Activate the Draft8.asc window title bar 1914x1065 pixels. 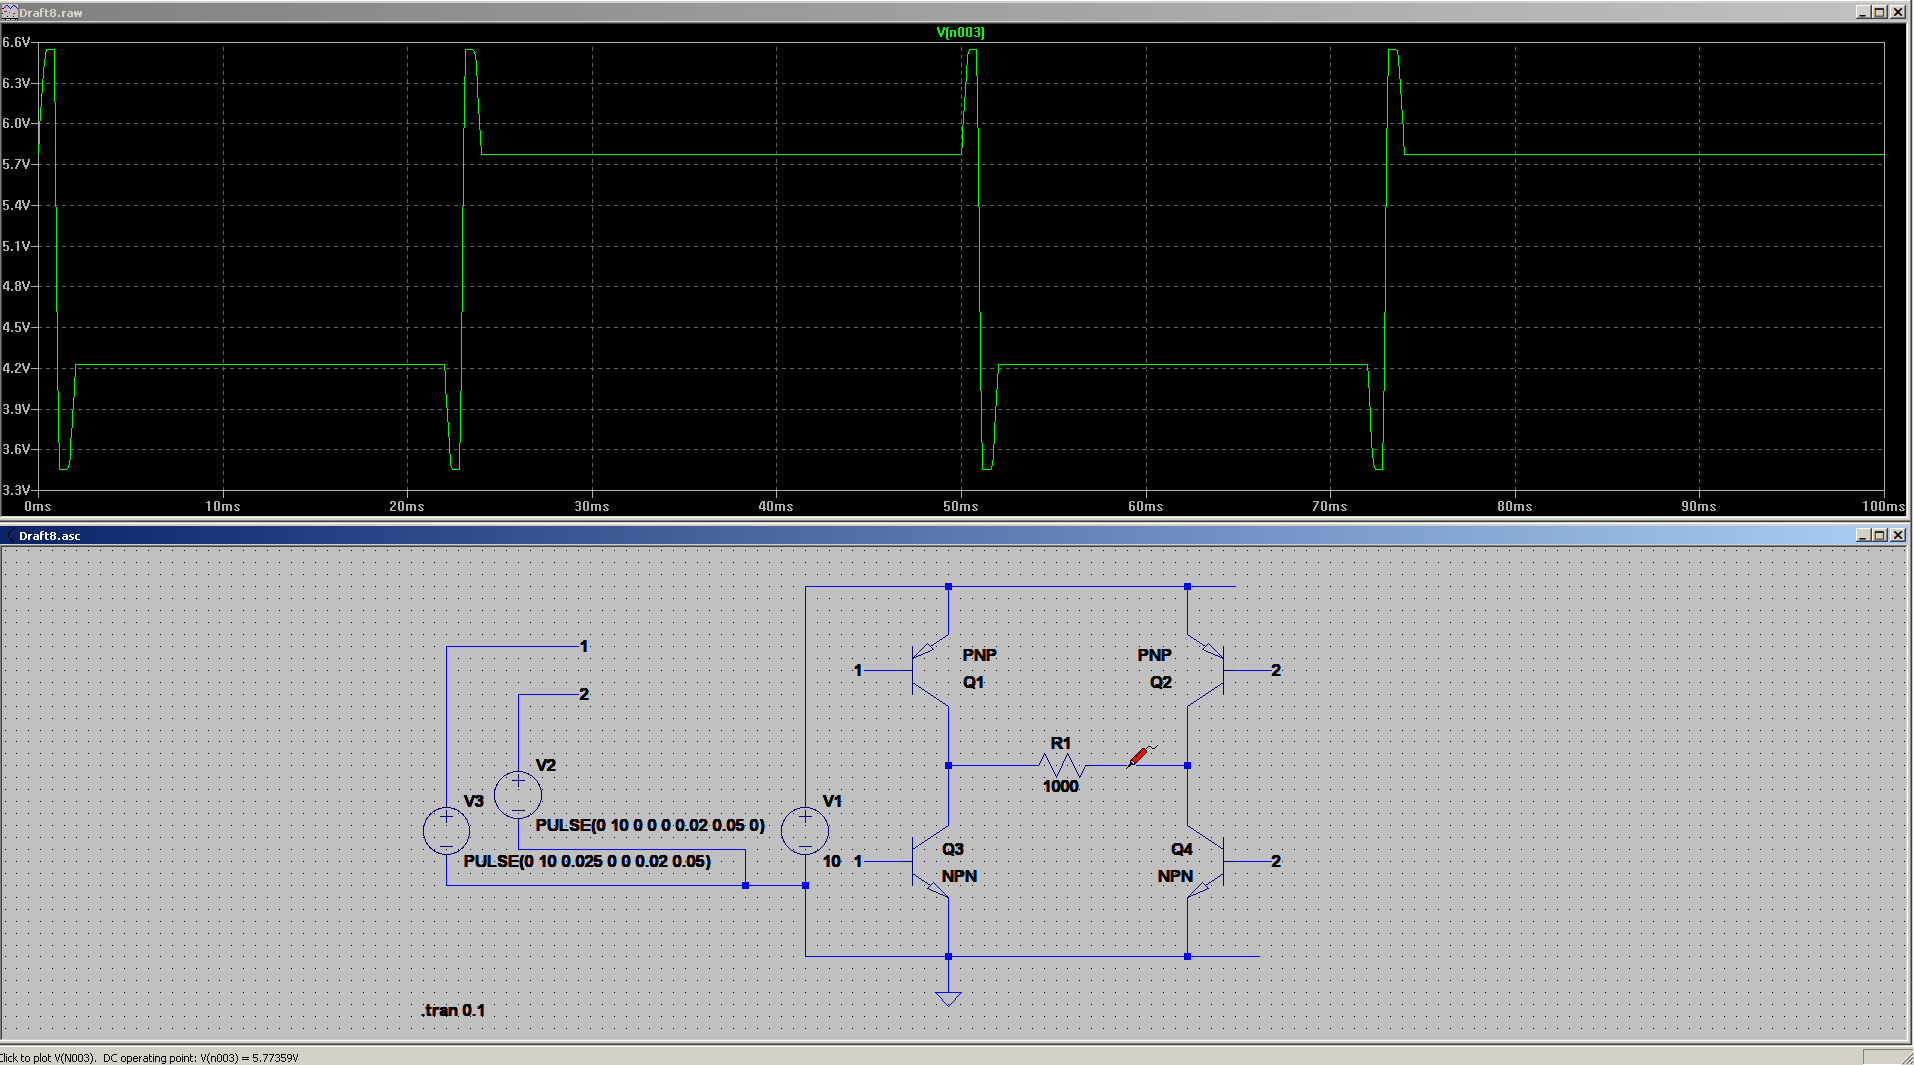pyautogui.click(x=900, y=535)
